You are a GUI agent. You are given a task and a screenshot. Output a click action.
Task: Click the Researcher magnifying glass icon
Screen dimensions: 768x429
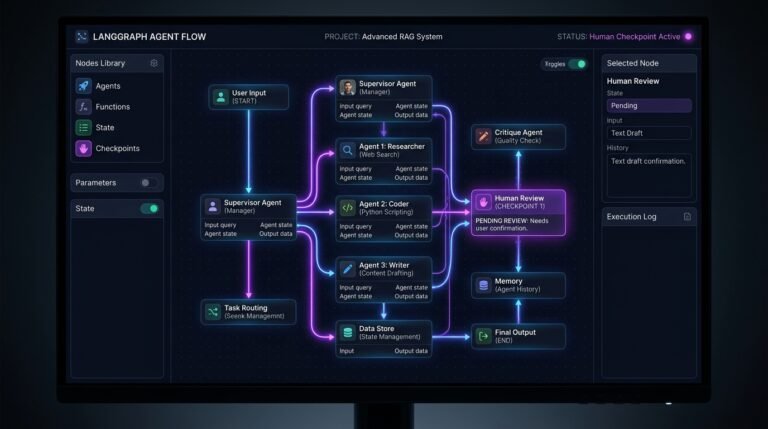coord(347,150)
